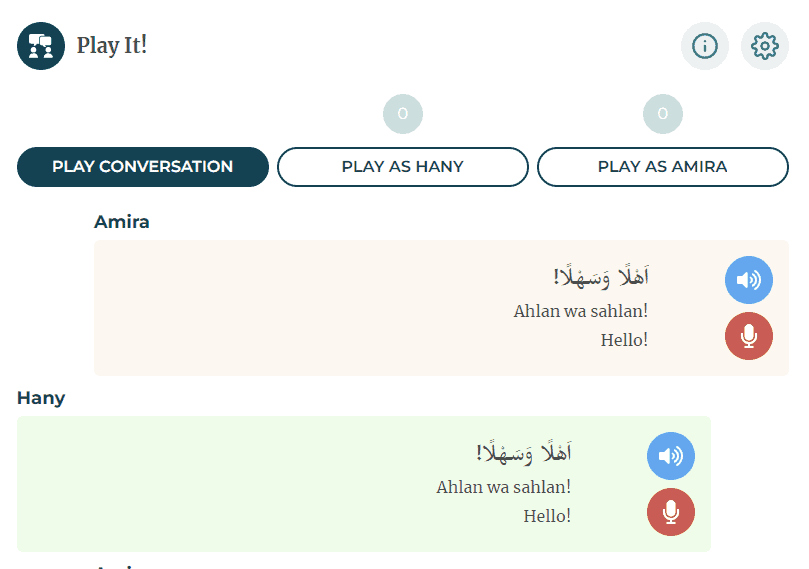Click Amira's "Ahlan wa sahlan!" transliteration
This screenshot has height=569, width=809.
pyautogui.click(x=581, y=311)
